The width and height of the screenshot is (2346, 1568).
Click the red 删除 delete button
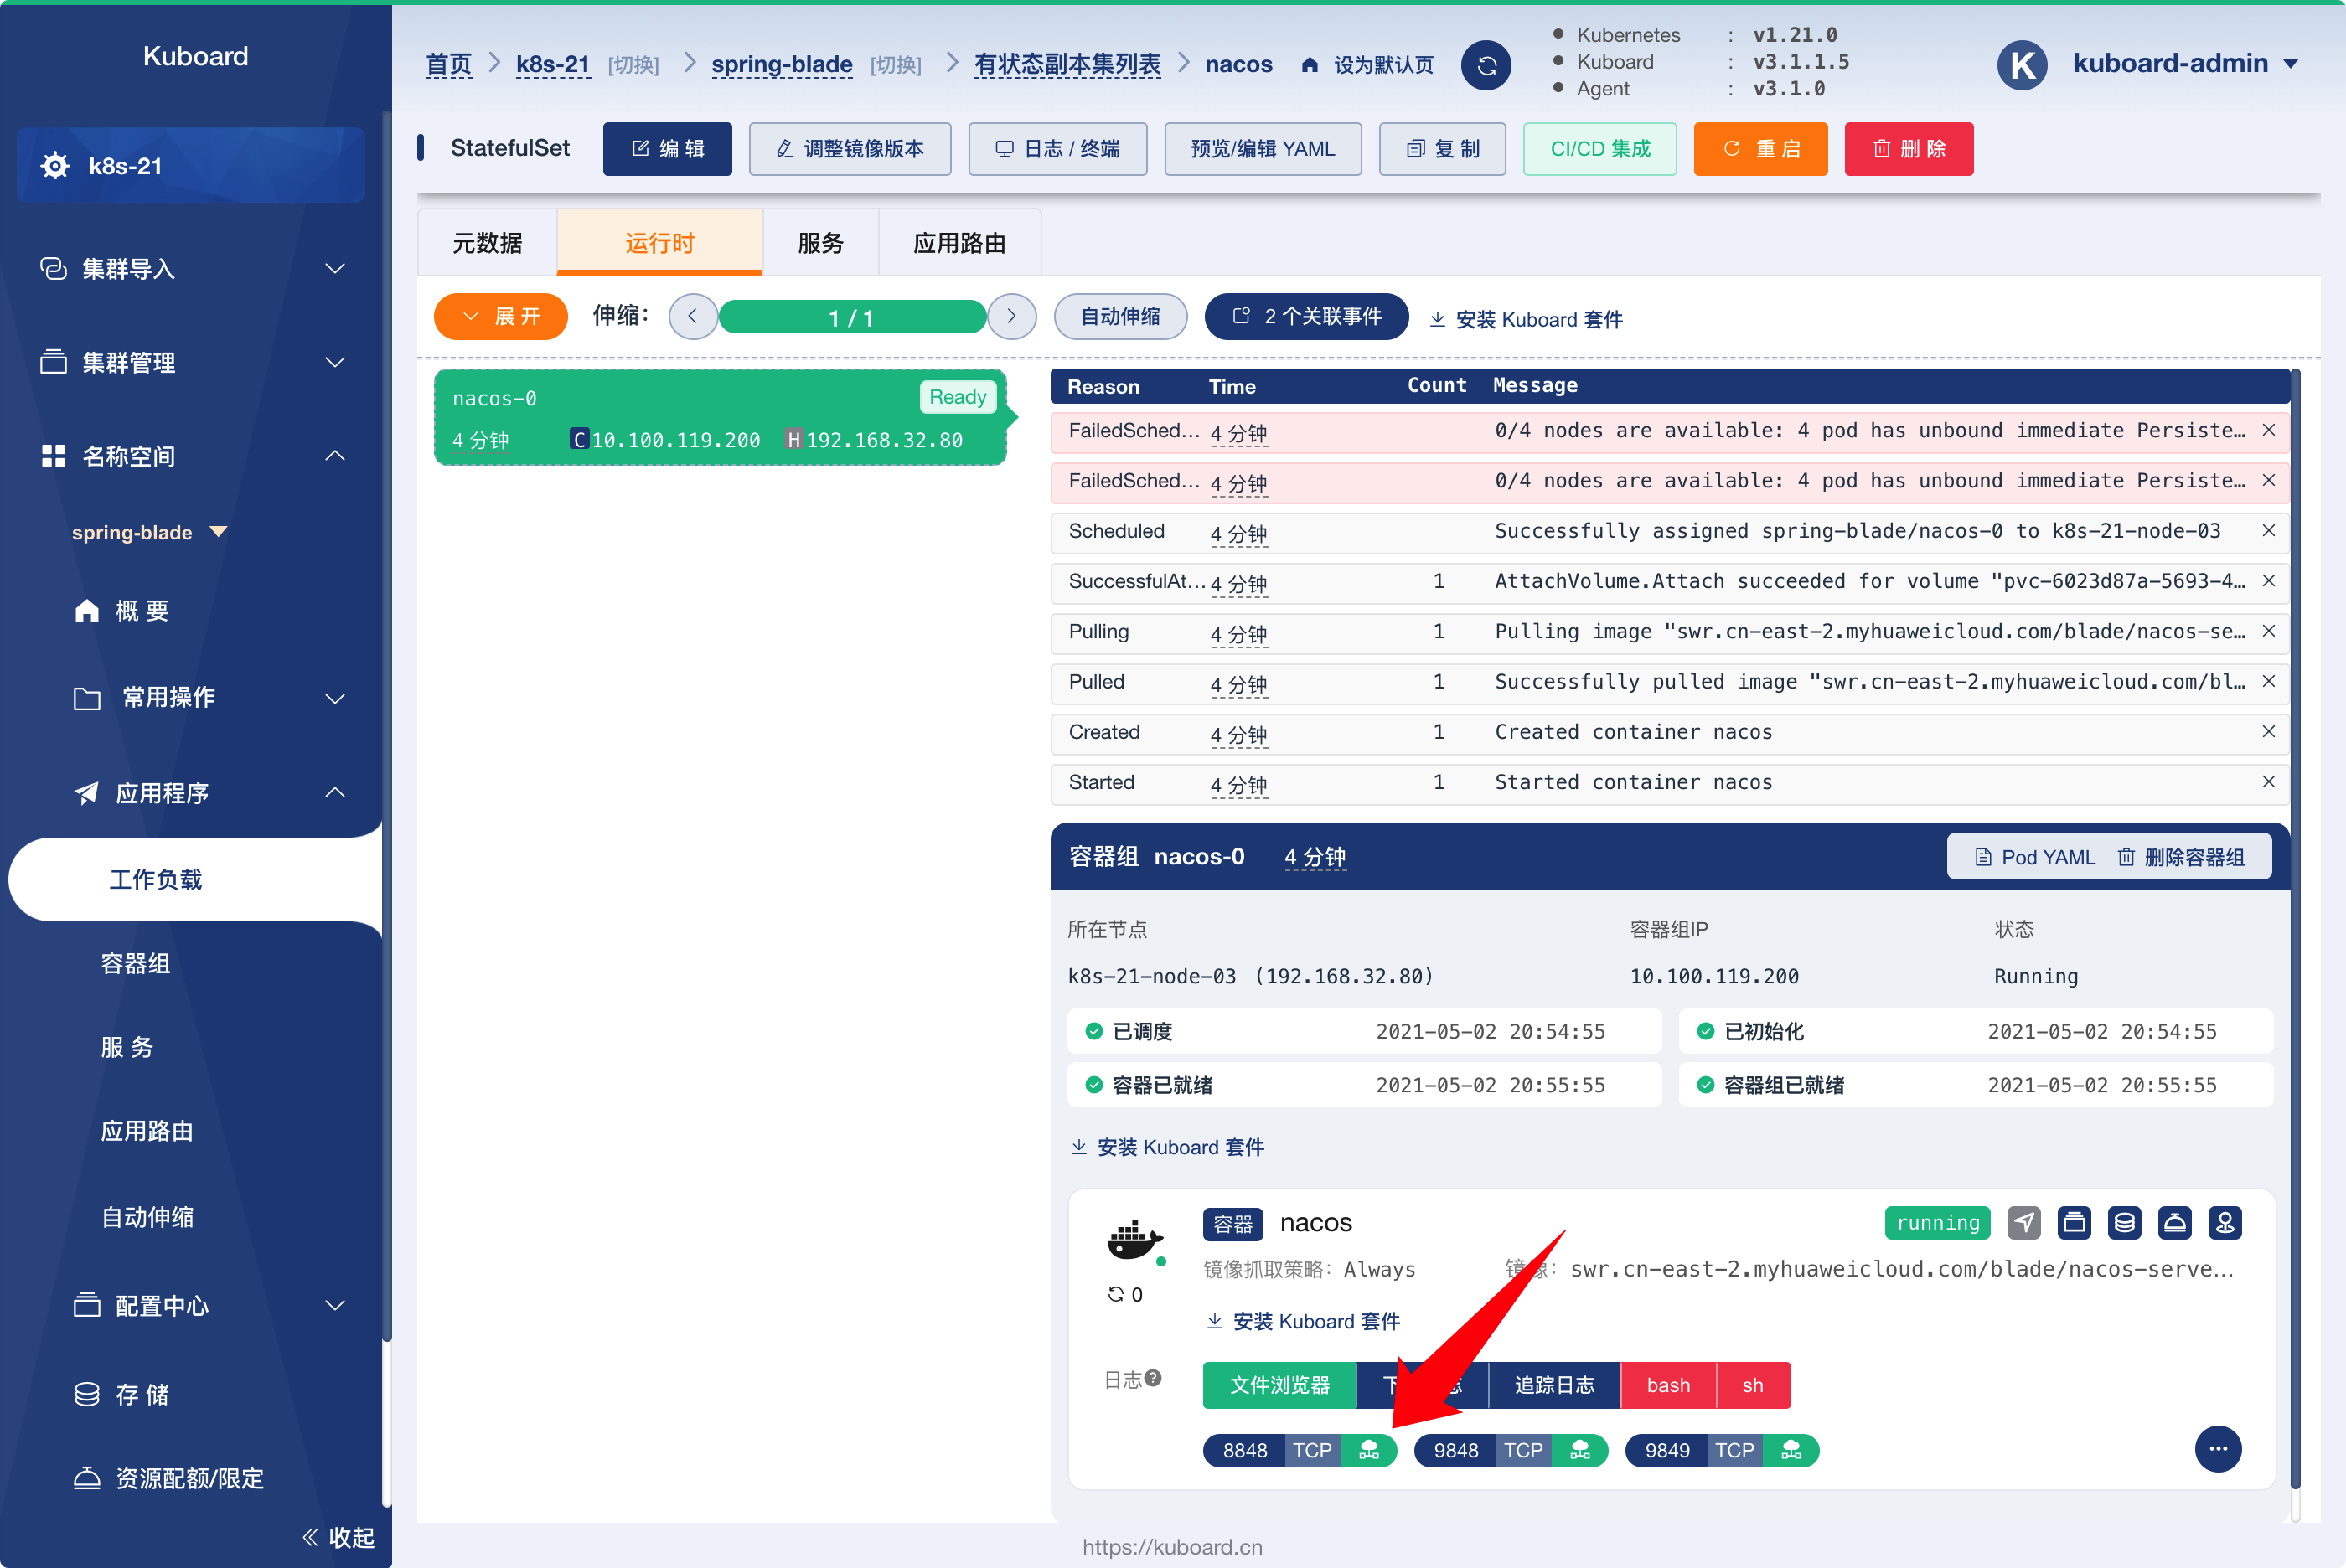coord(1909,149)
